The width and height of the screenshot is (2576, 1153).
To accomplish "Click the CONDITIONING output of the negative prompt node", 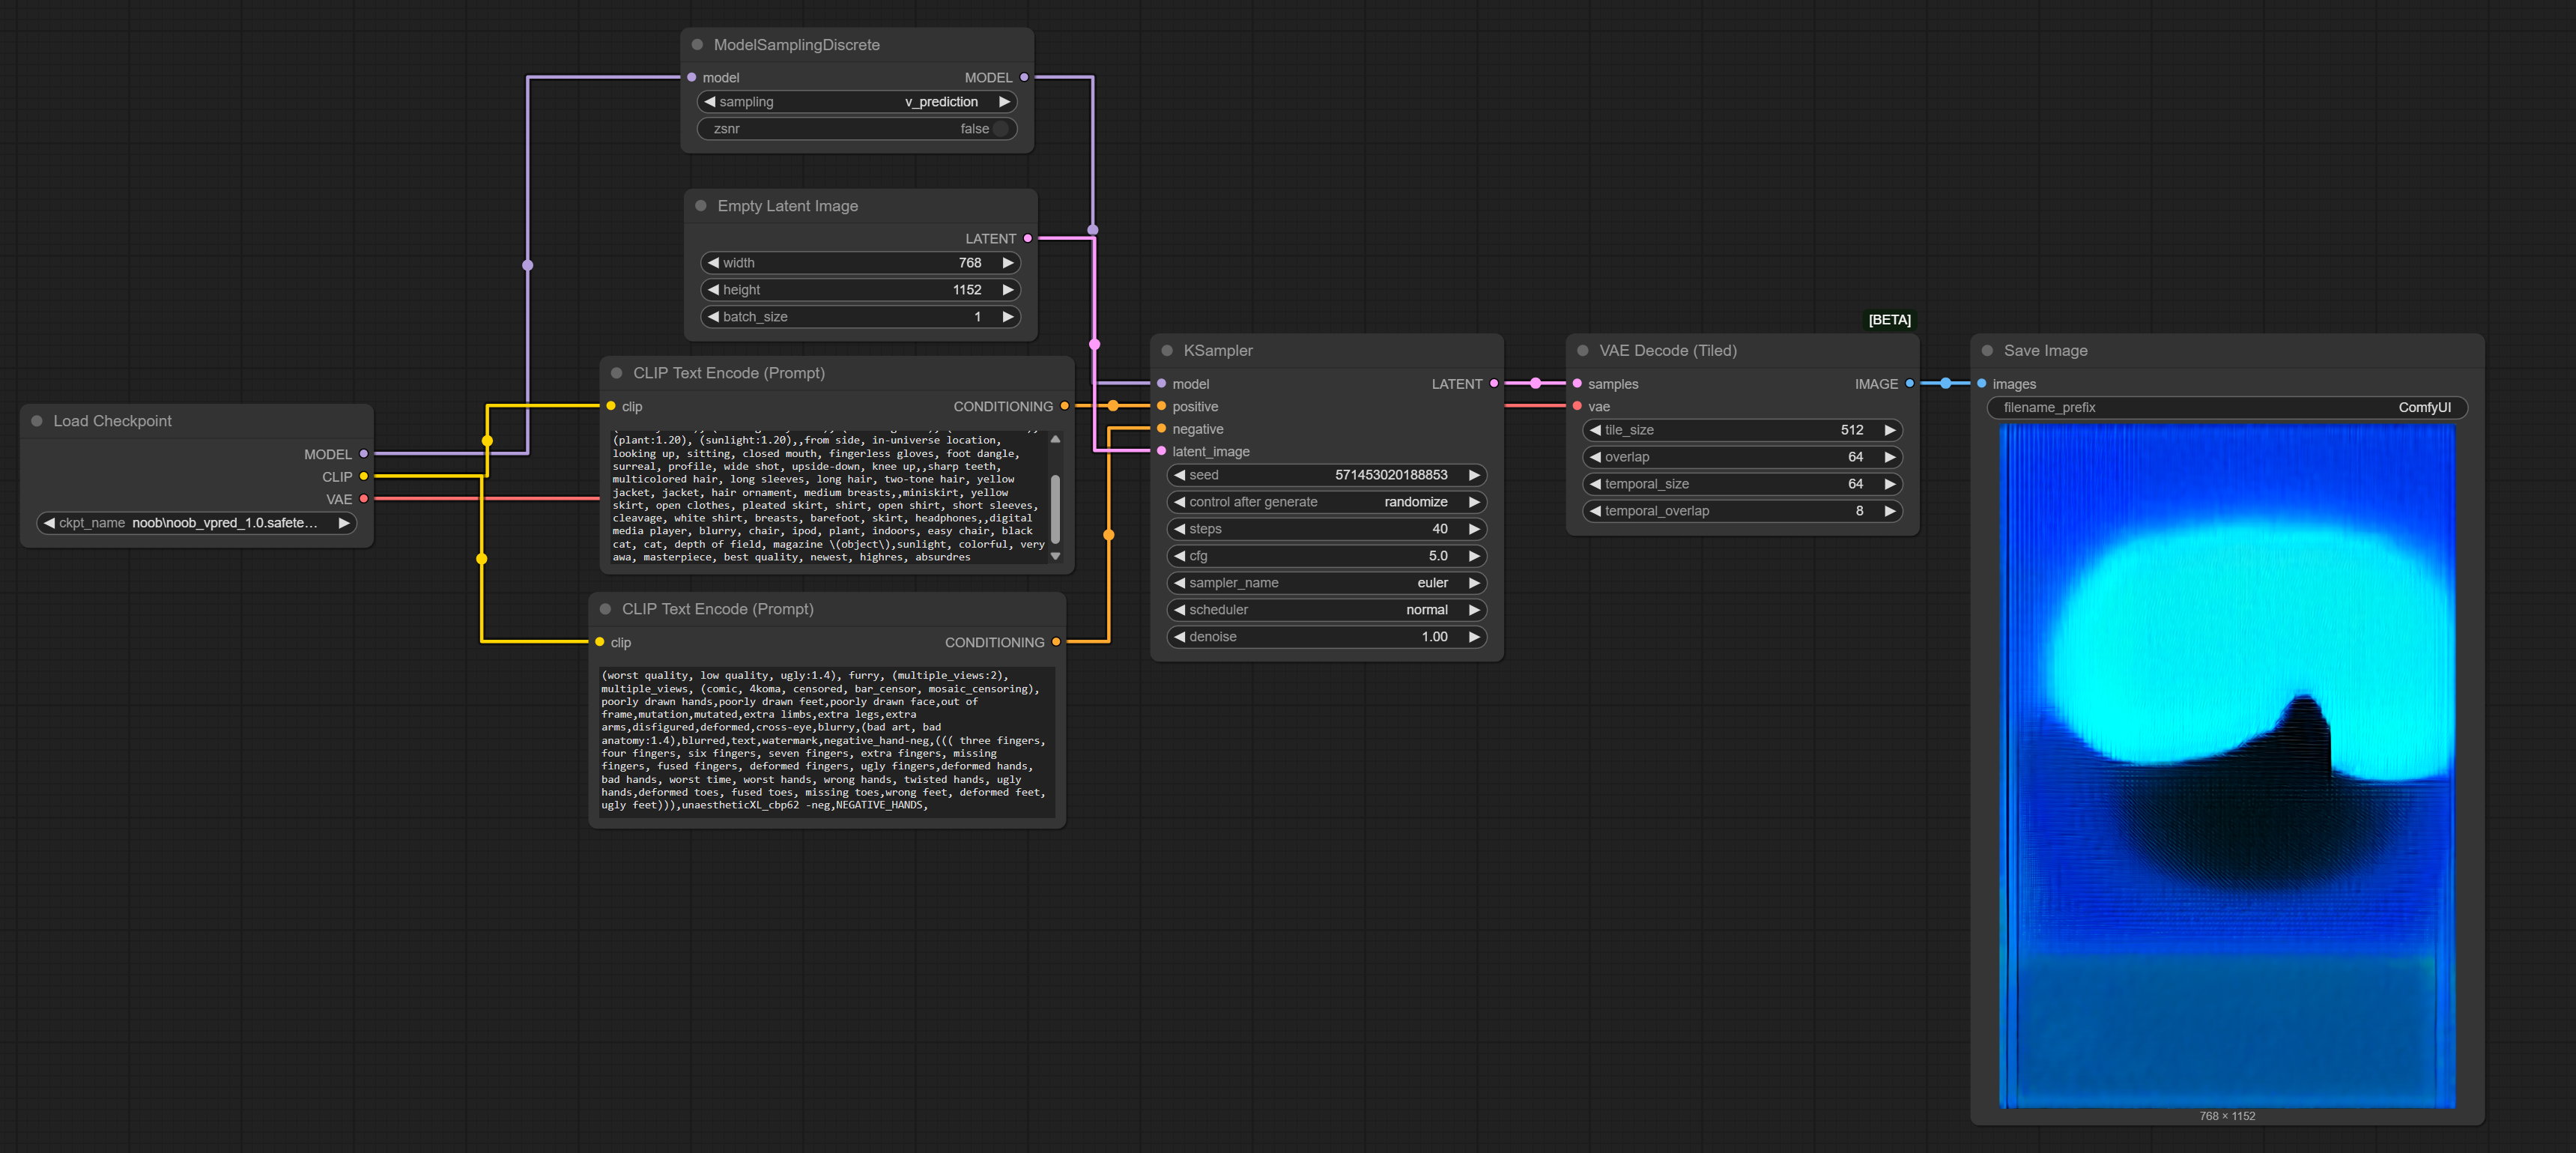I will click(1056, 643).
